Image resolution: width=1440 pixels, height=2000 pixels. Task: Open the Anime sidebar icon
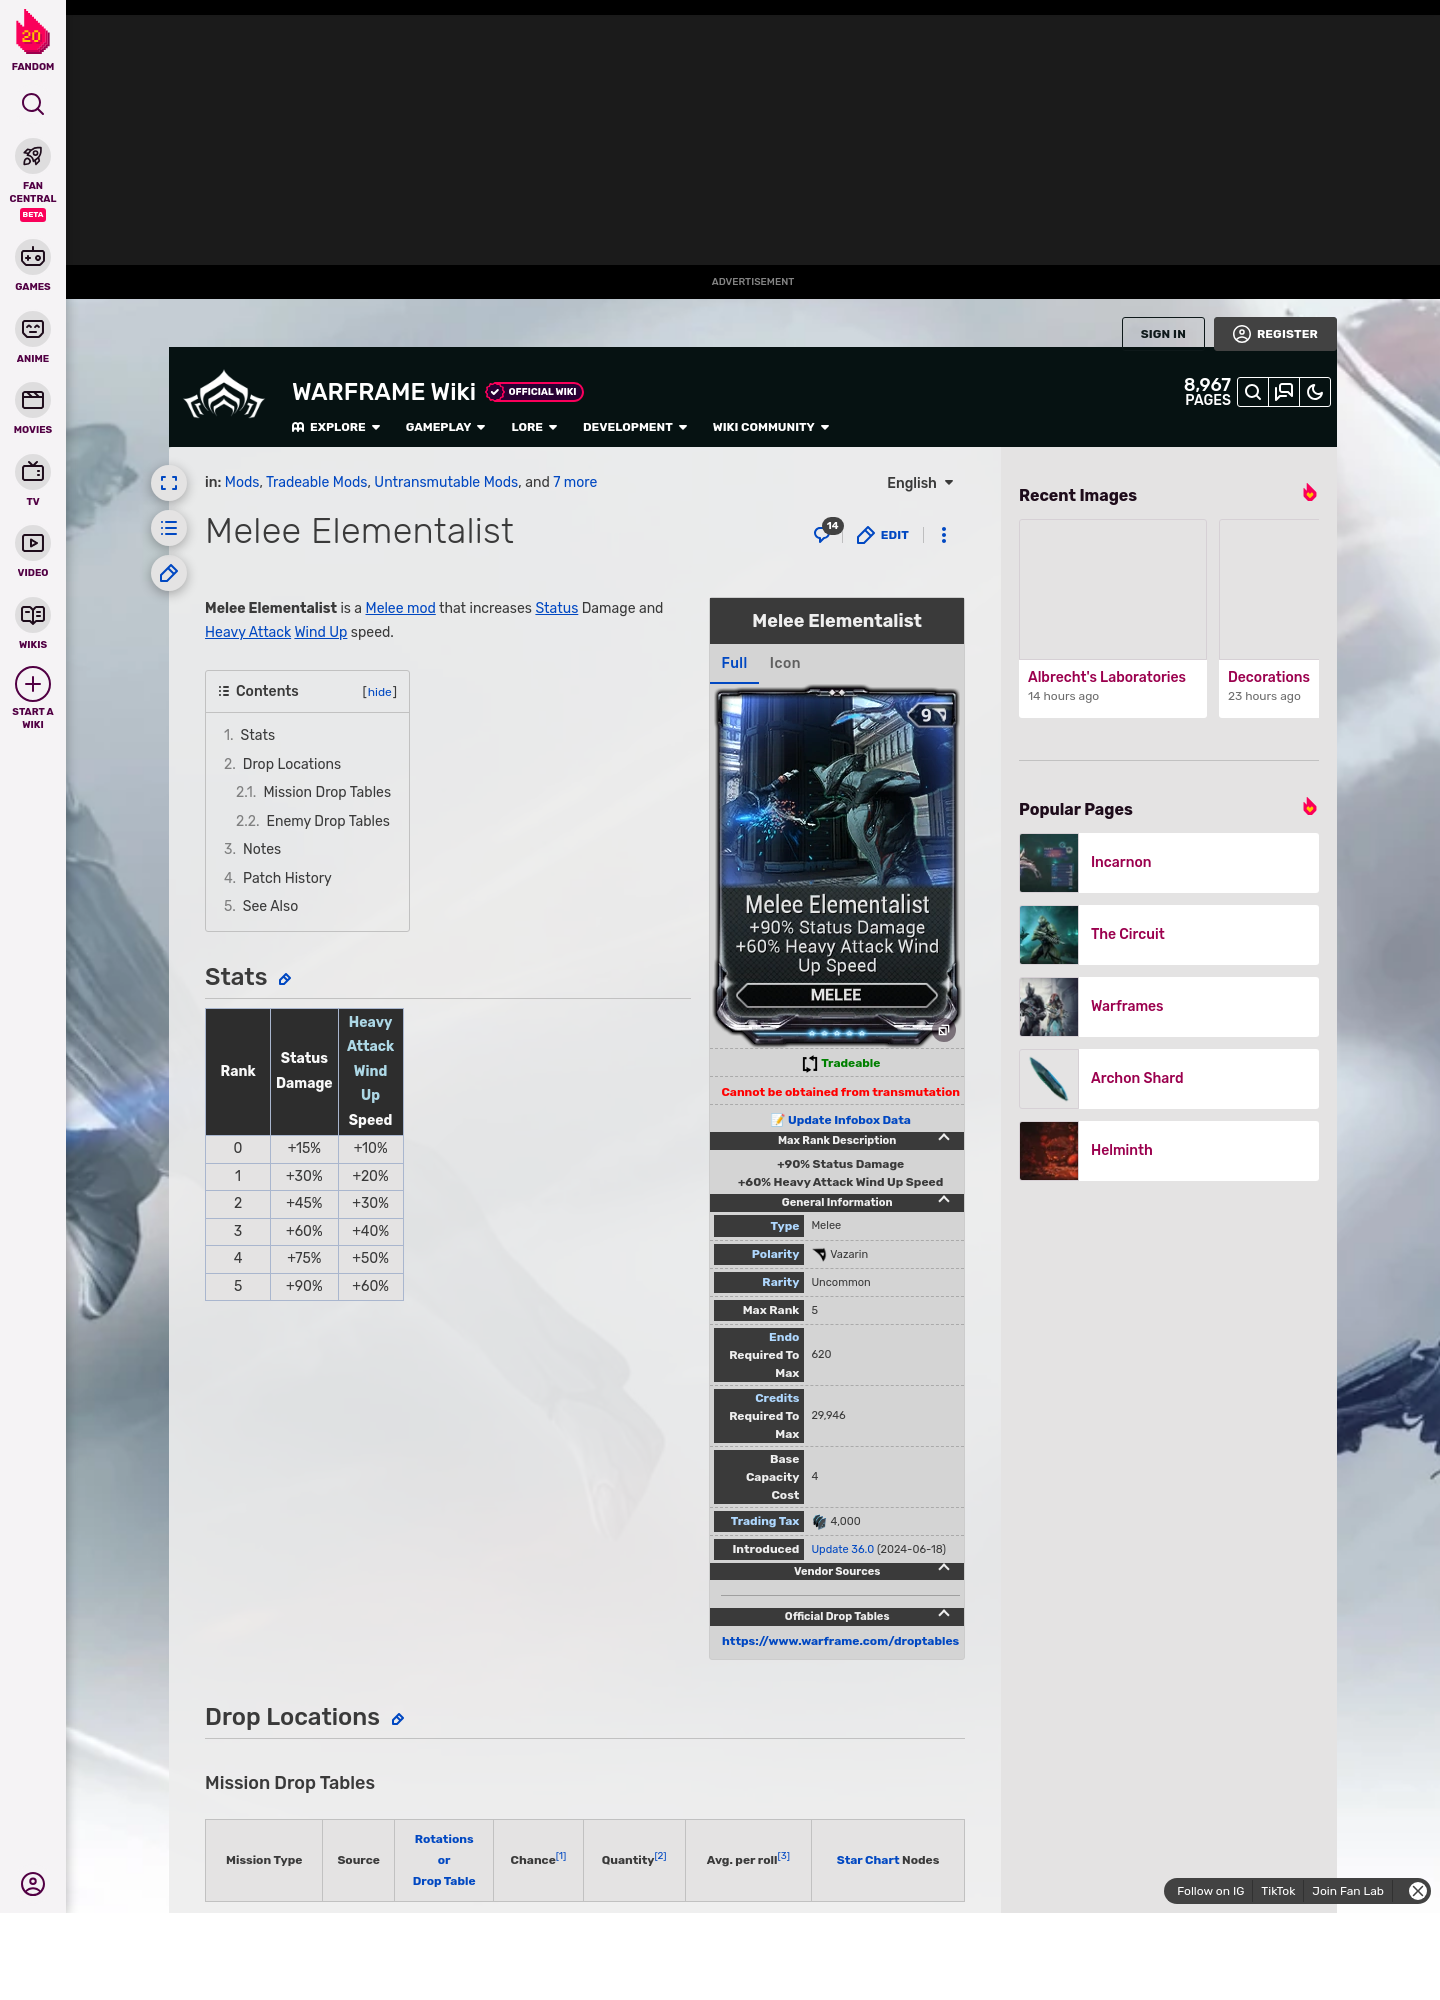point(33,329)
